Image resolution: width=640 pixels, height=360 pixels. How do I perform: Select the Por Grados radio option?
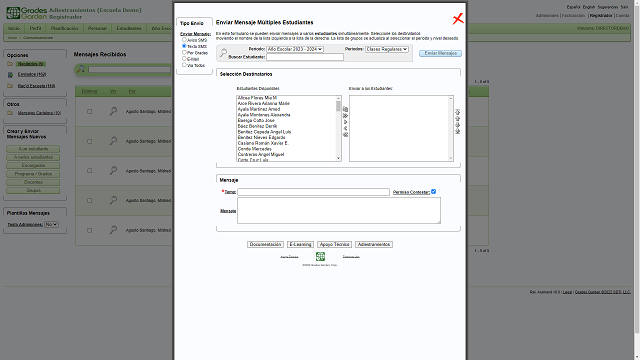[x=184, y=52]
